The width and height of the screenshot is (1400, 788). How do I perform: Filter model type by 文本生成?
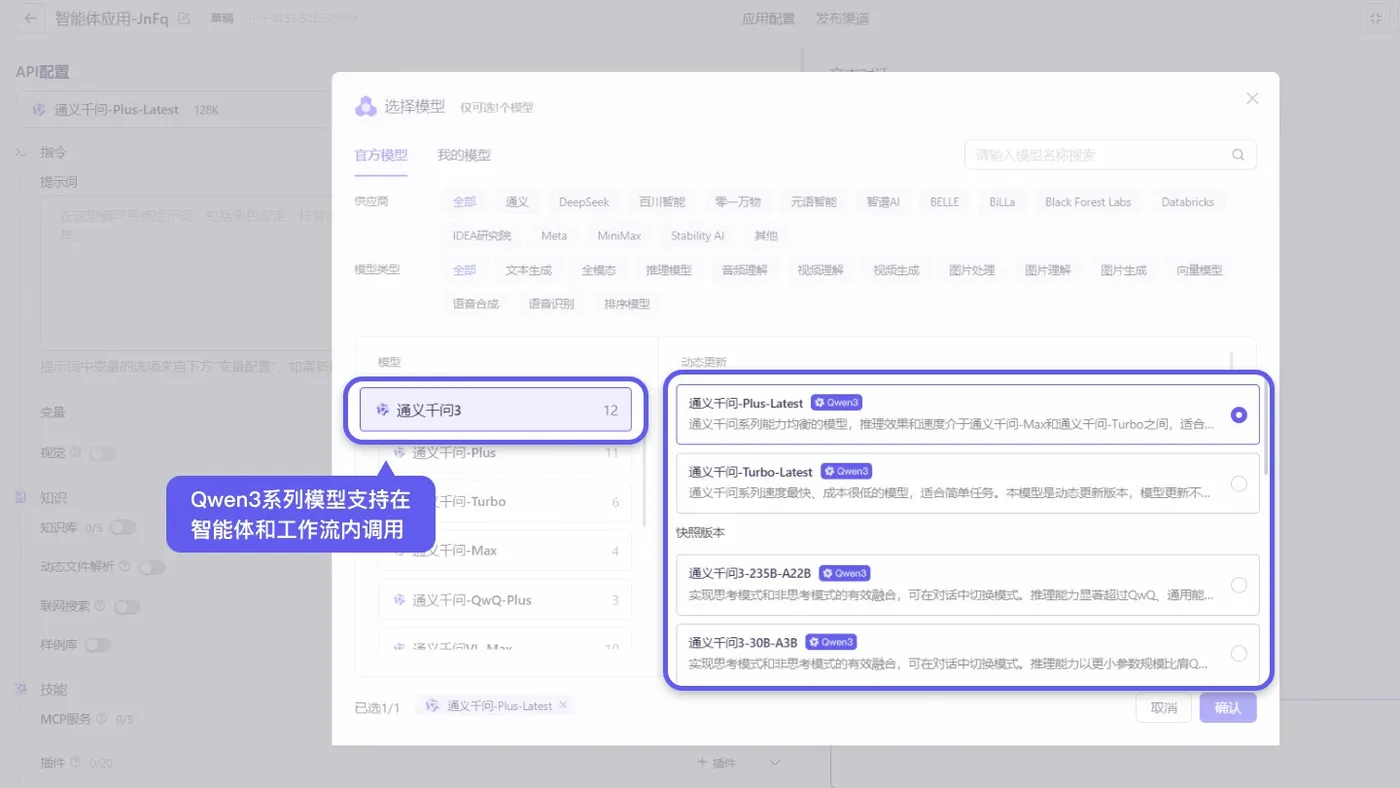(528, 270)
